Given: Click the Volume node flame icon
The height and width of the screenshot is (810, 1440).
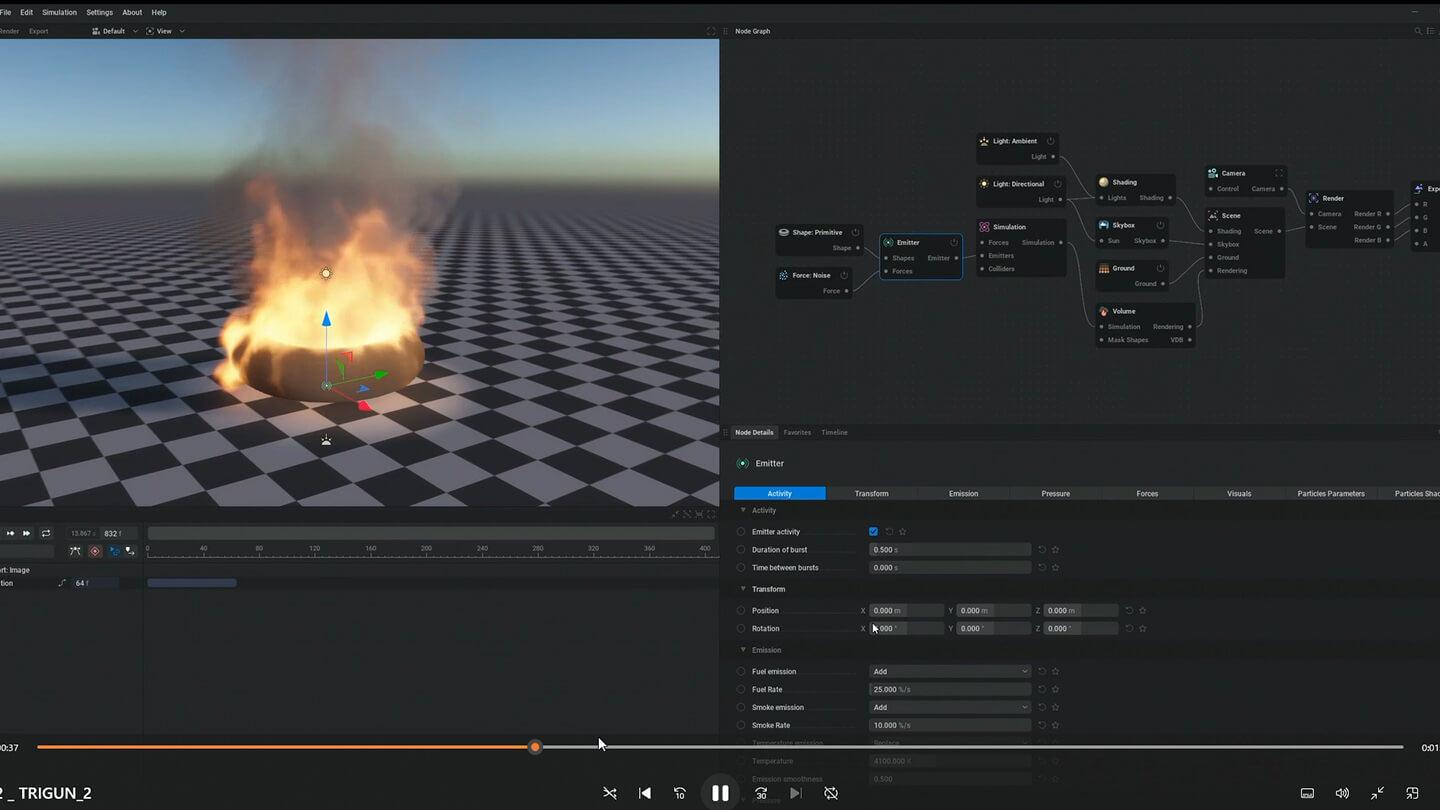Looking at the screenshot, I should point(1104,311).
